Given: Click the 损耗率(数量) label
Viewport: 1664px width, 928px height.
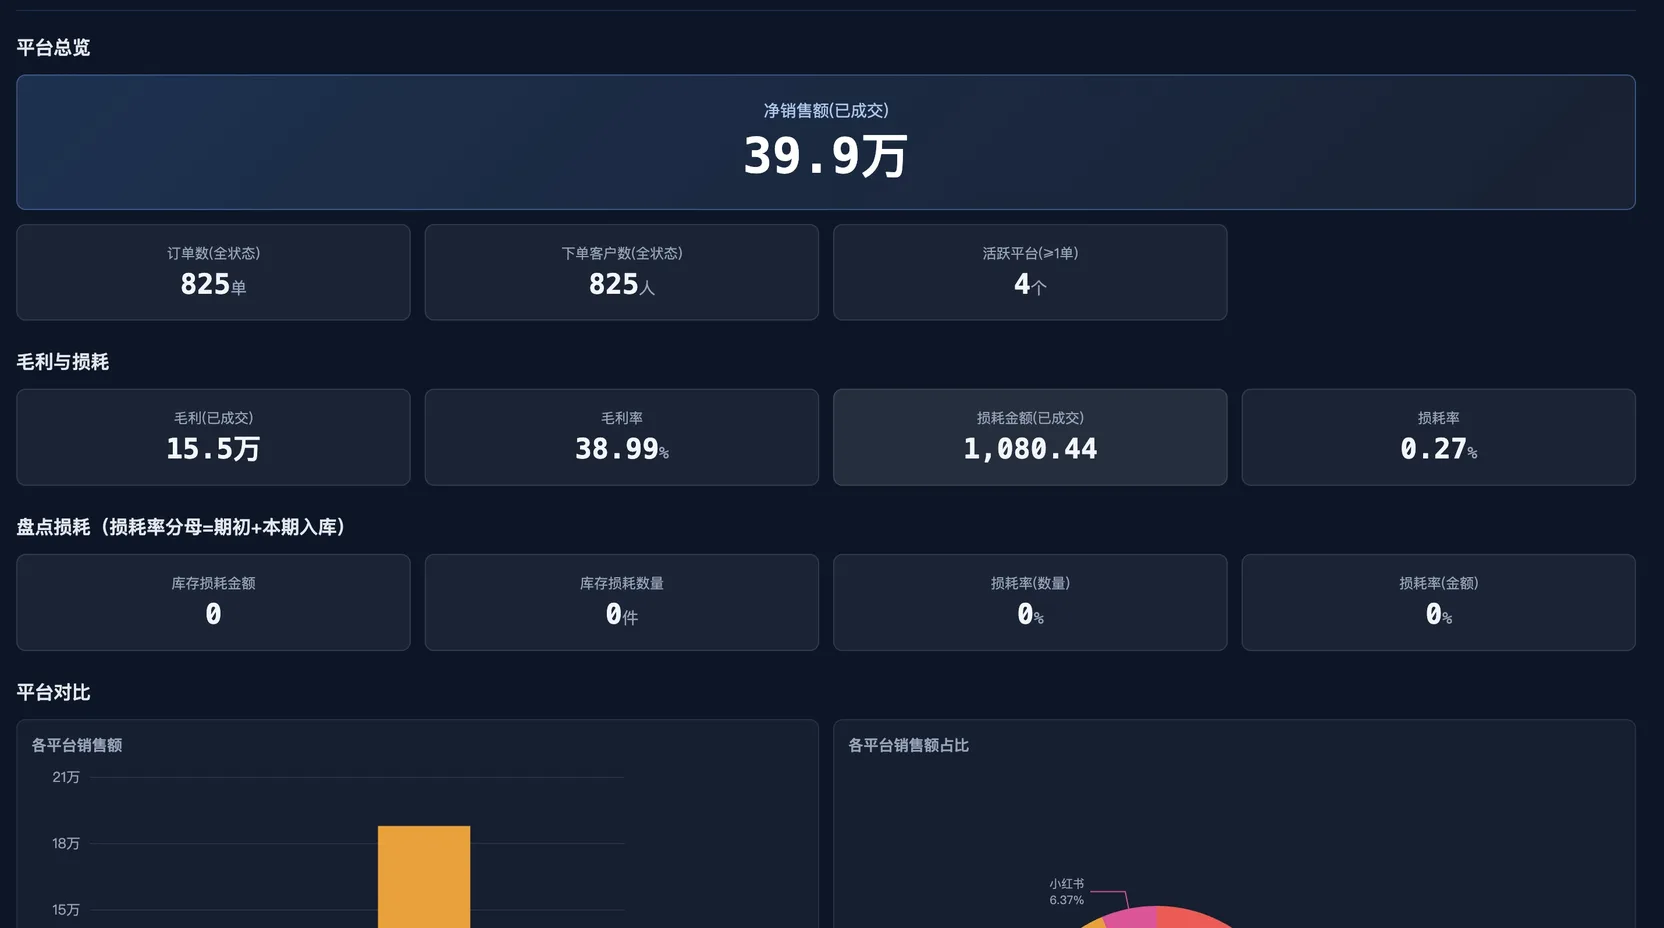Looking at the screenshot, I should click(x=1030, y=583).
